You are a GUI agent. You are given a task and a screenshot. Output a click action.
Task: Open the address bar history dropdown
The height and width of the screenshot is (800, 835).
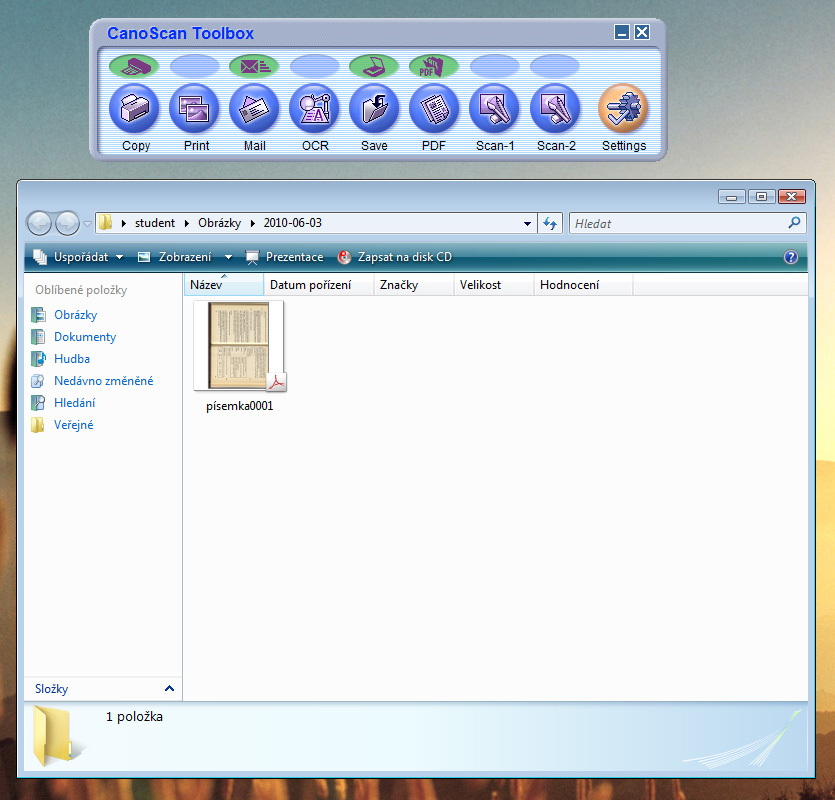528,223
